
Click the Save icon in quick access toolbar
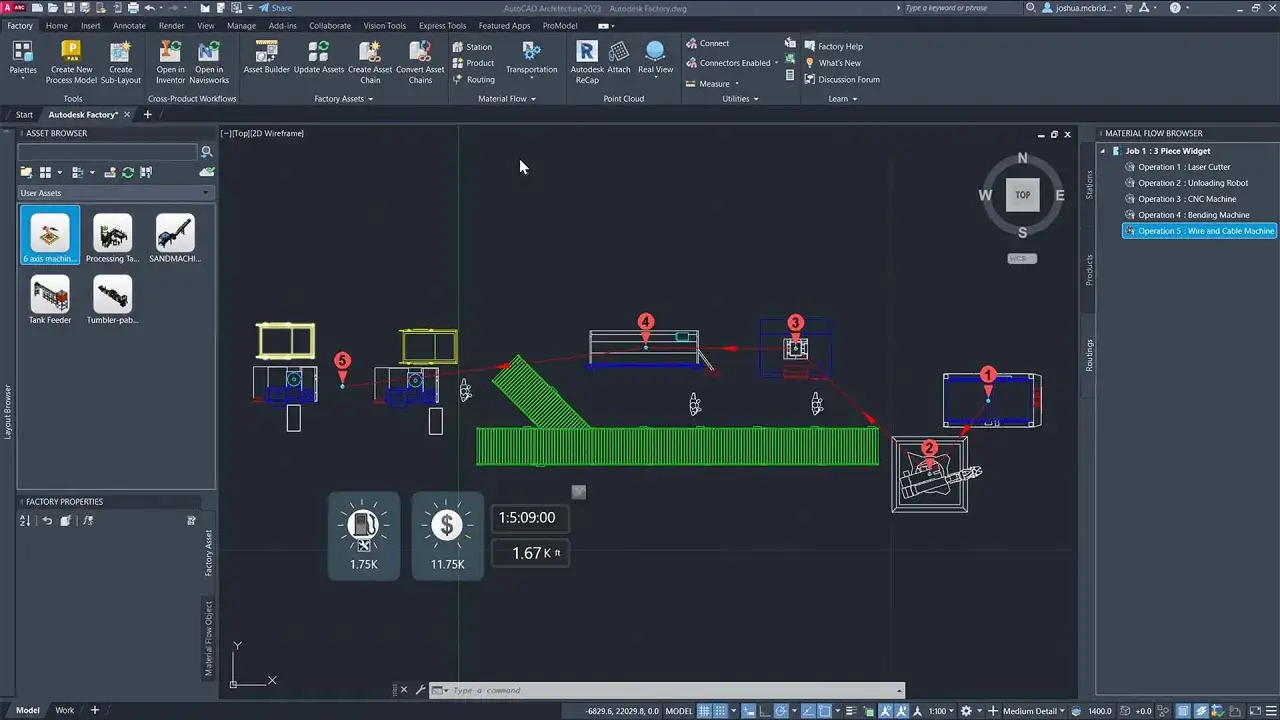tap(69, 8)
